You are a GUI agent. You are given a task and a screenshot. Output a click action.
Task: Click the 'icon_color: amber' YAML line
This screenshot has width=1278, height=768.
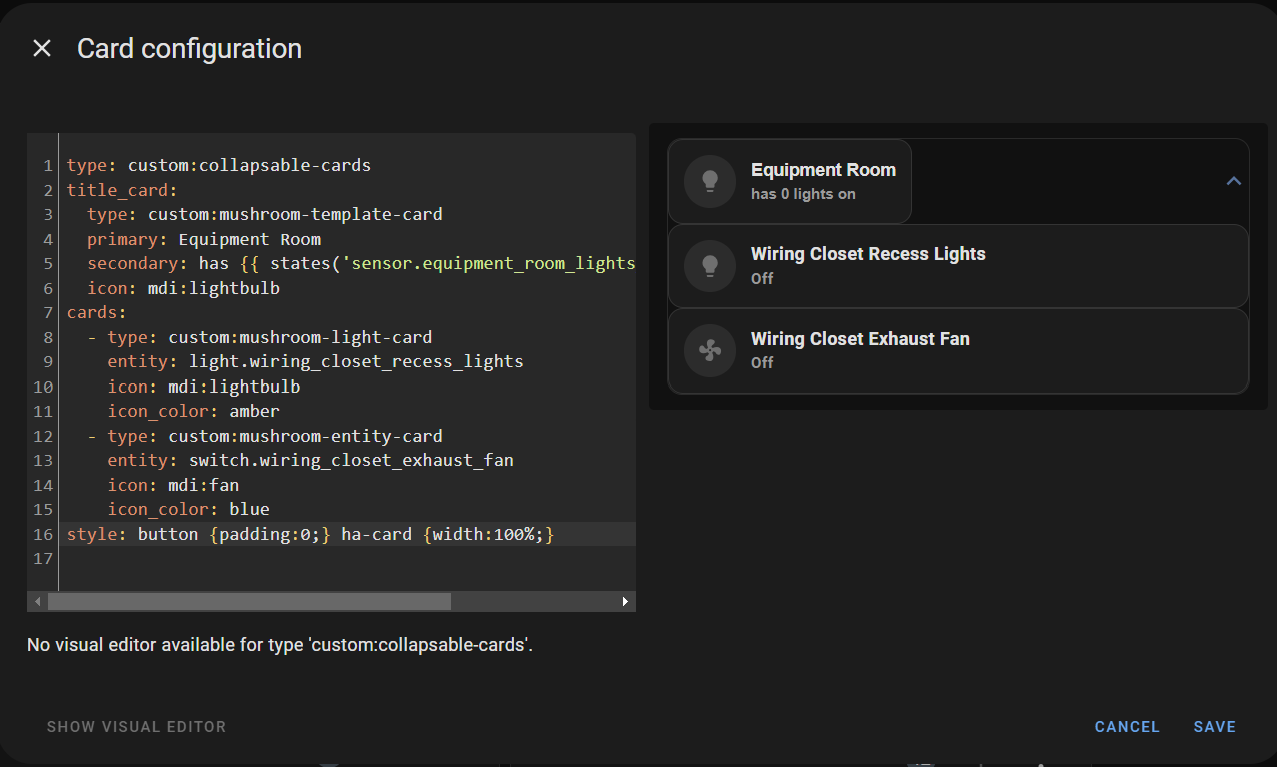coord(193,411)
